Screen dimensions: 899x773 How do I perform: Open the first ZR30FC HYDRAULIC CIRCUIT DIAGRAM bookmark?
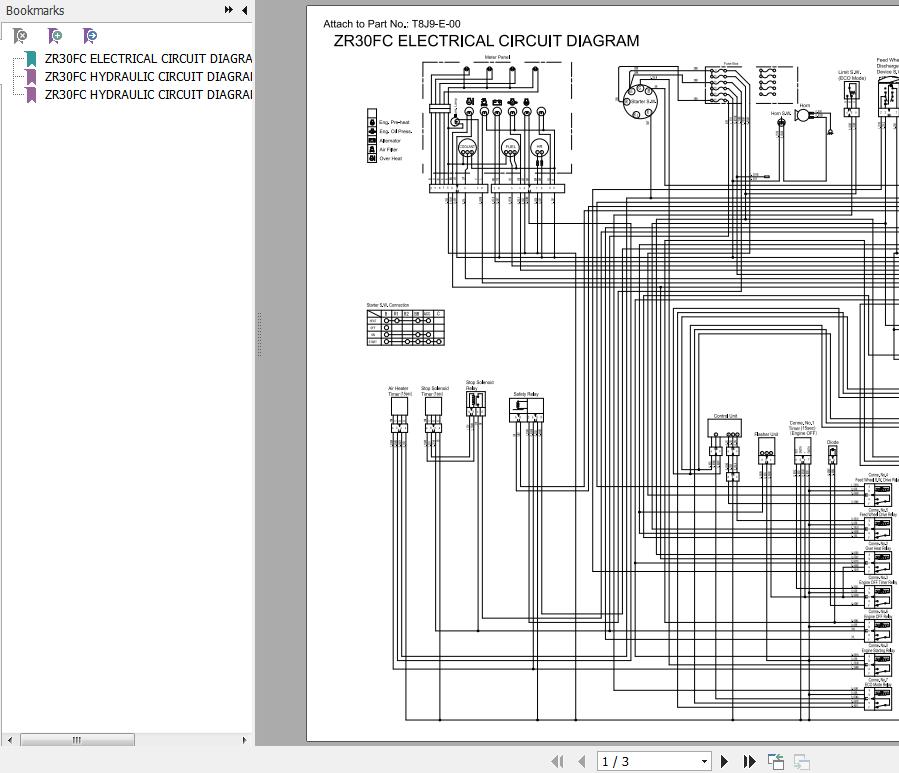148,76
